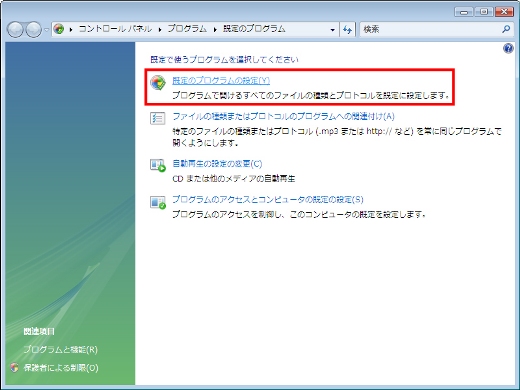520x390 pixels.
Task: Open プログラムのアクセスとコンピュータの既定の設定(S) link
Action: (x=268, y=199)
